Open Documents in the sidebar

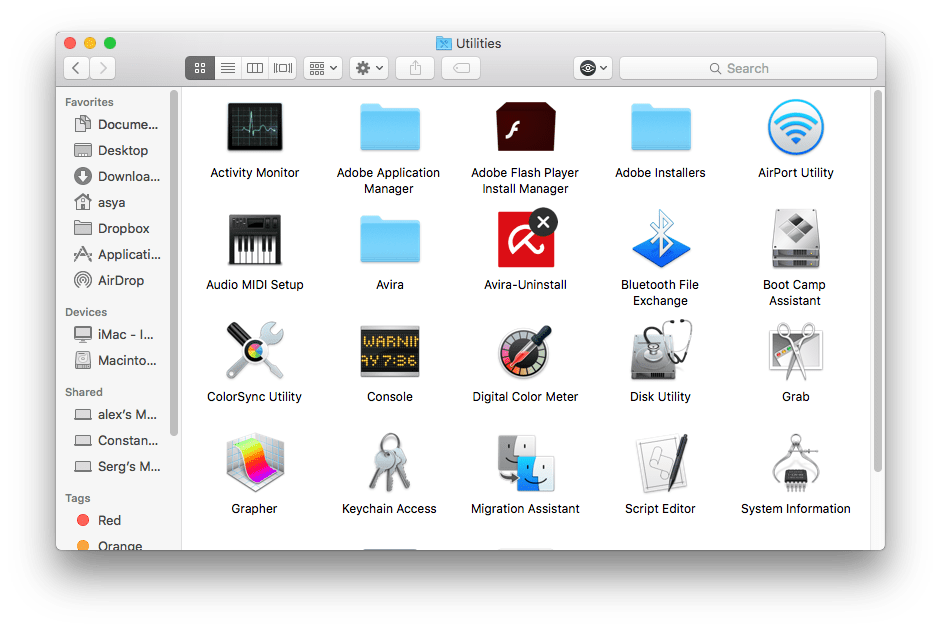(117, 124)
